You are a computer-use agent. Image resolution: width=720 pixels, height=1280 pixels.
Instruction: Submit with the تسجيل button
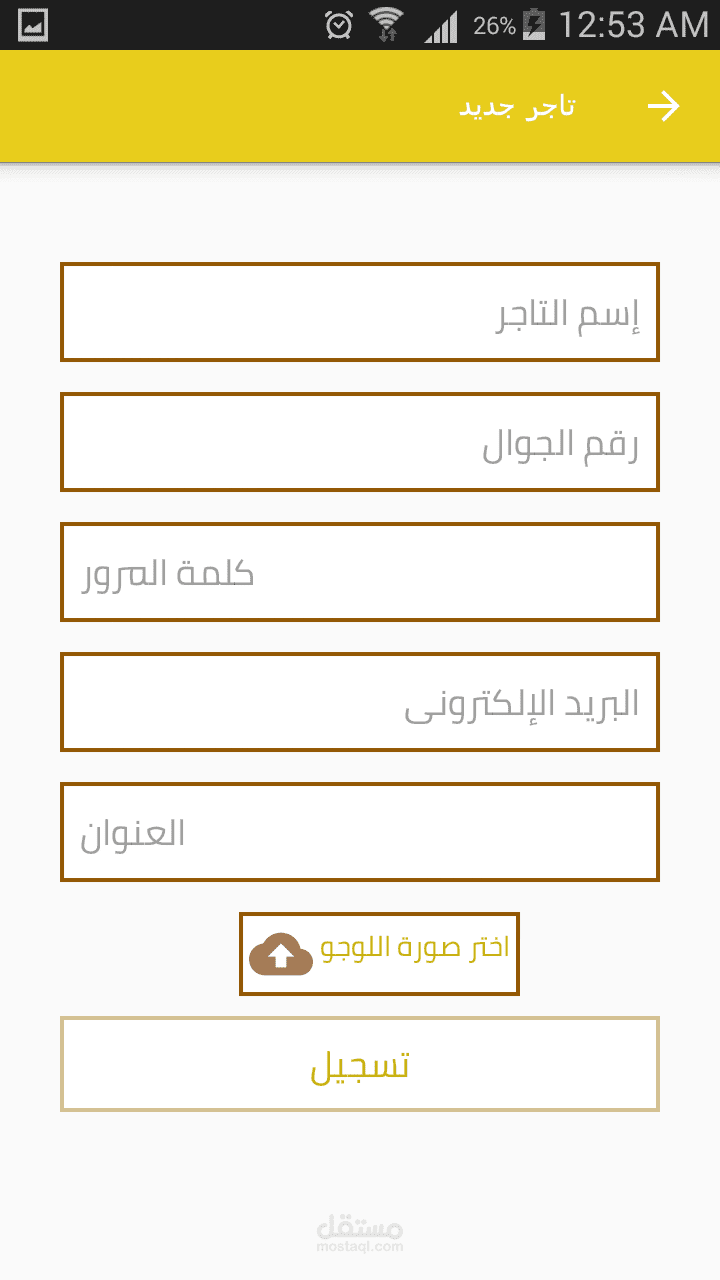click(x=360, y=1064)
